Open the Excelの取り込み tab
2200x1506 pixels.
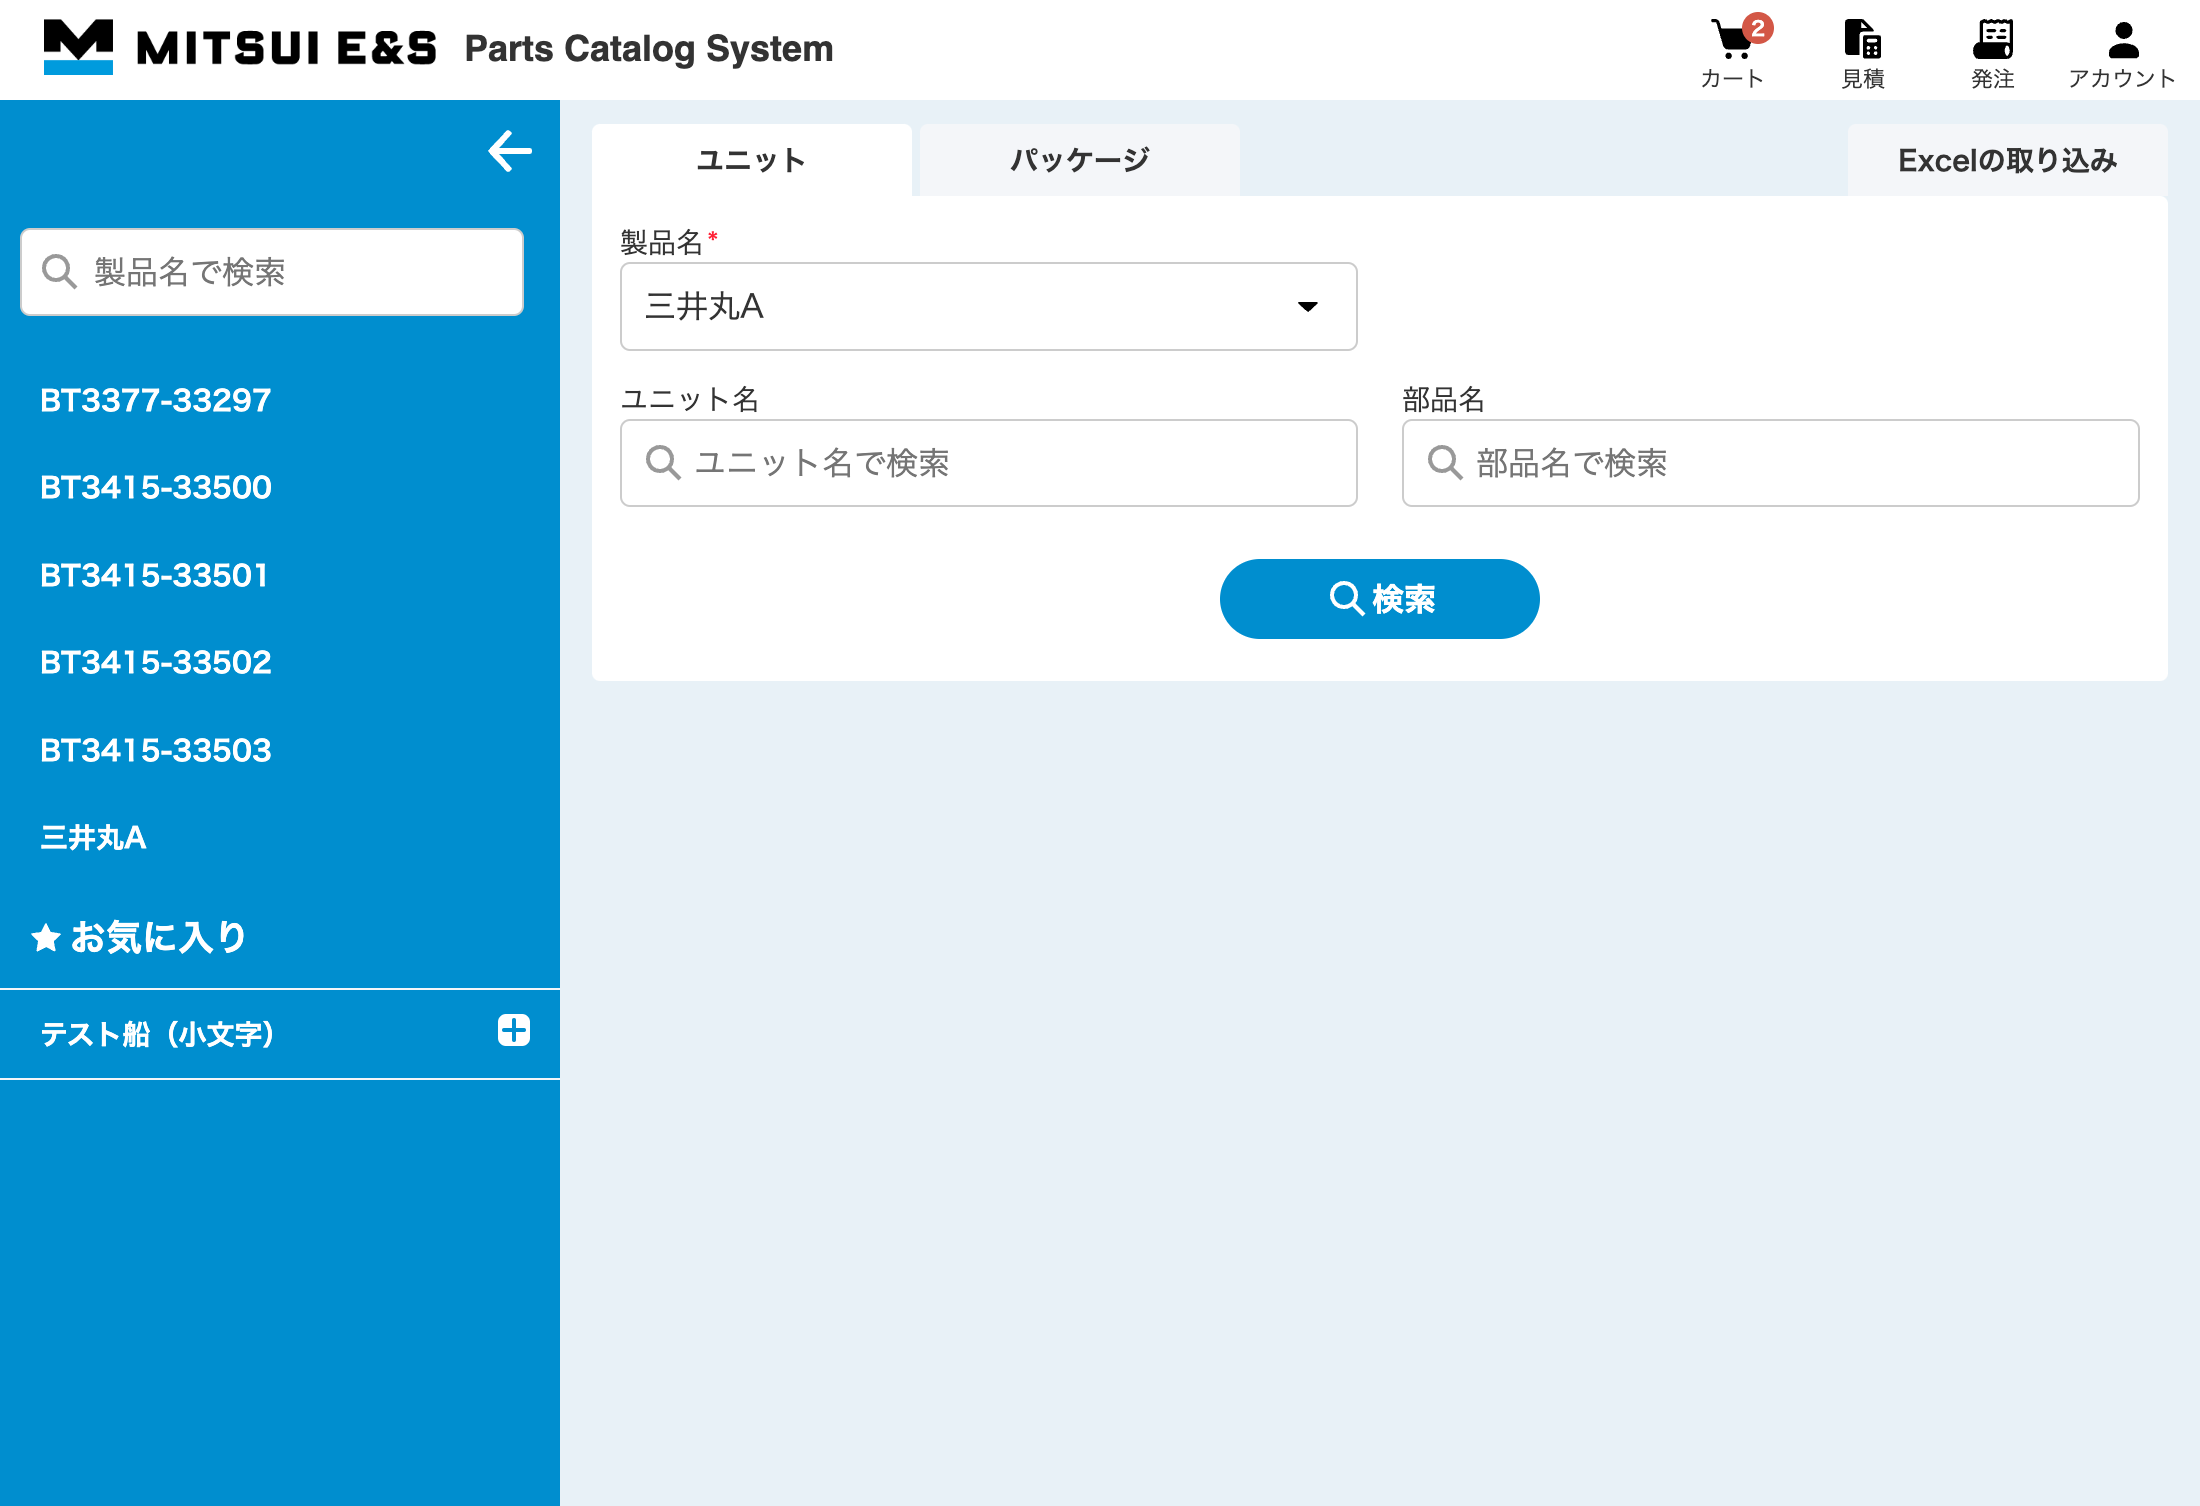click(2007, 160)
